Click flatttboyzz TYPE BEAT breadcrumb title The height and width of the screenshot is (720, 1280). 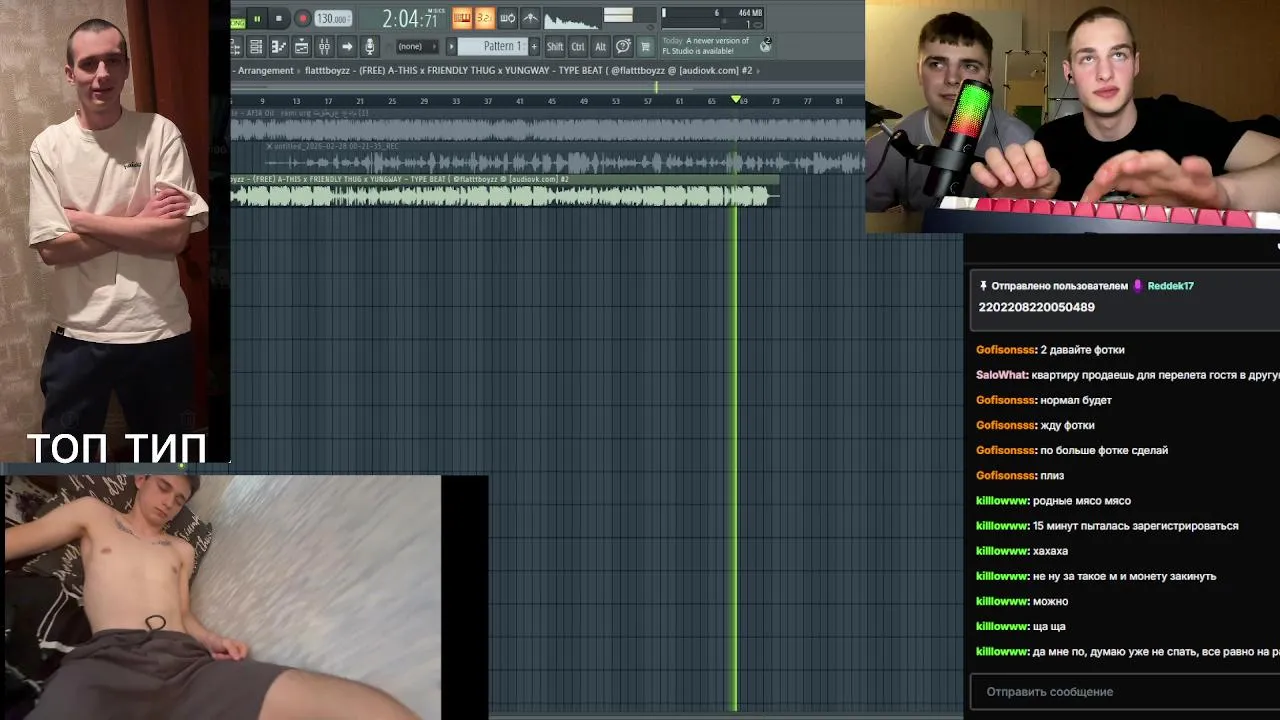[x=528, y=70]
